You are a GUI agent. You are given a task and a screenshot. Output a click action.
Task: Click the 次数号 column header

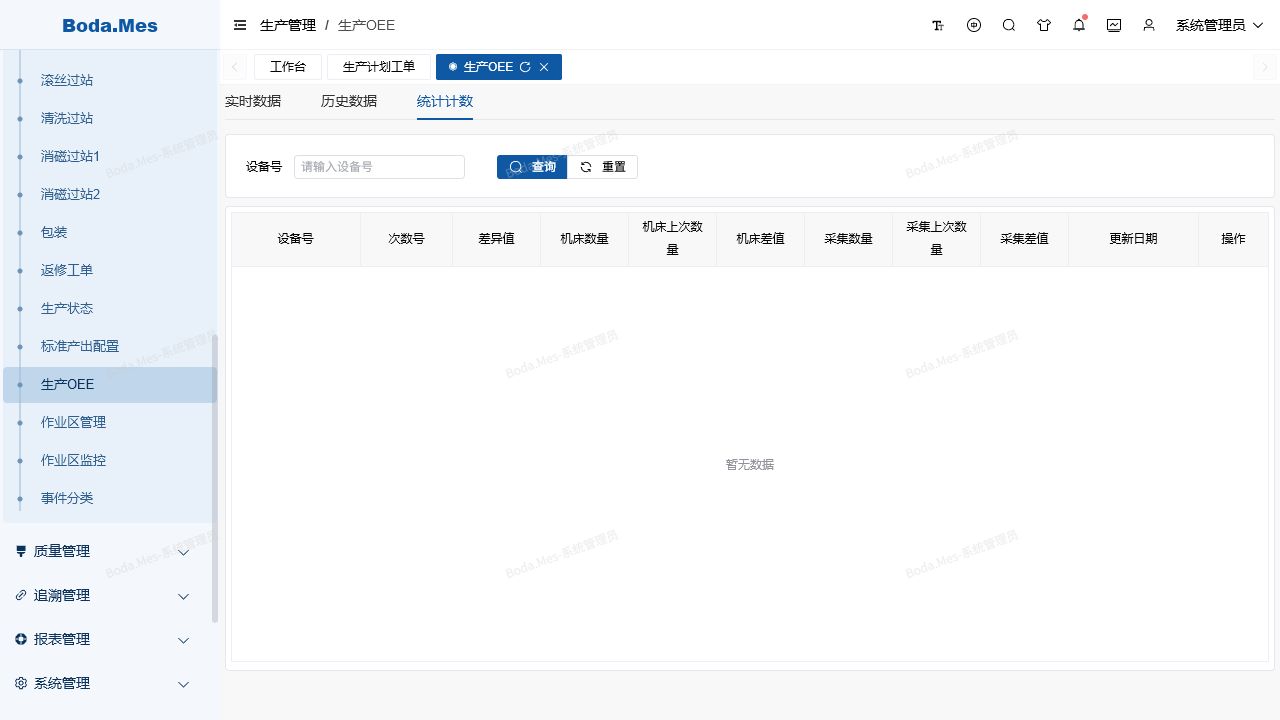pyautogui.click(x=407, y=239)
